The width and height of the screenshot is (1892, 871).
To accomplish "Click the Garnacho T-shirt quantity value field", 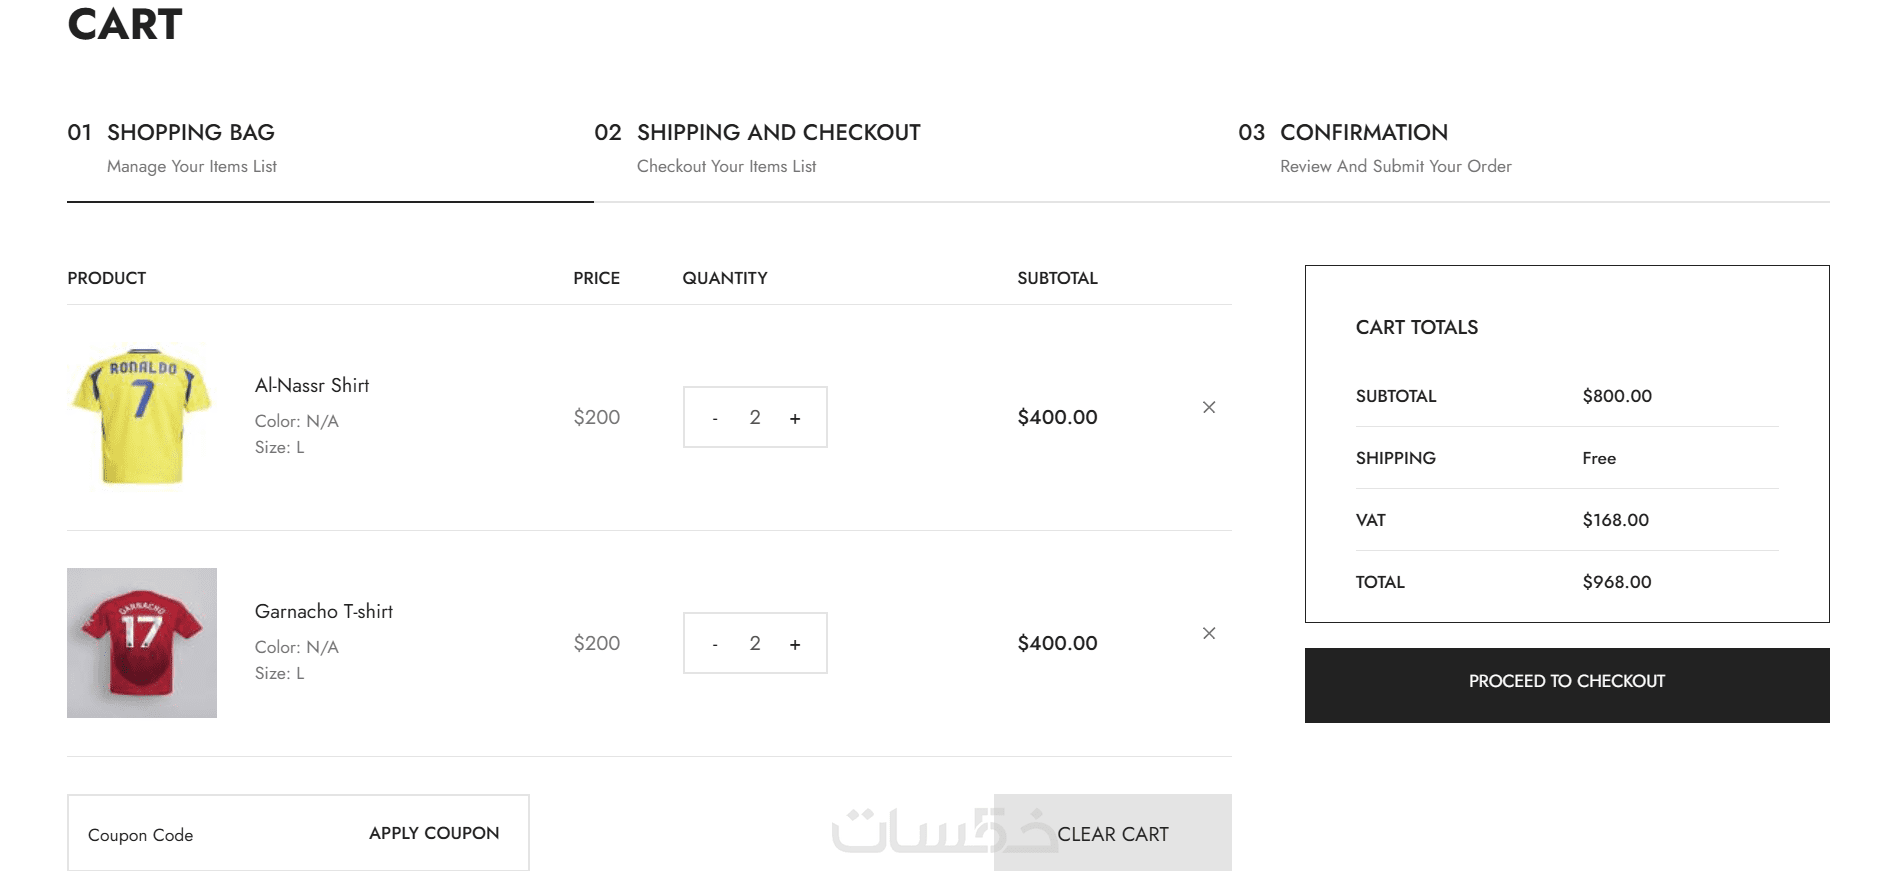I will click(755, 643).
